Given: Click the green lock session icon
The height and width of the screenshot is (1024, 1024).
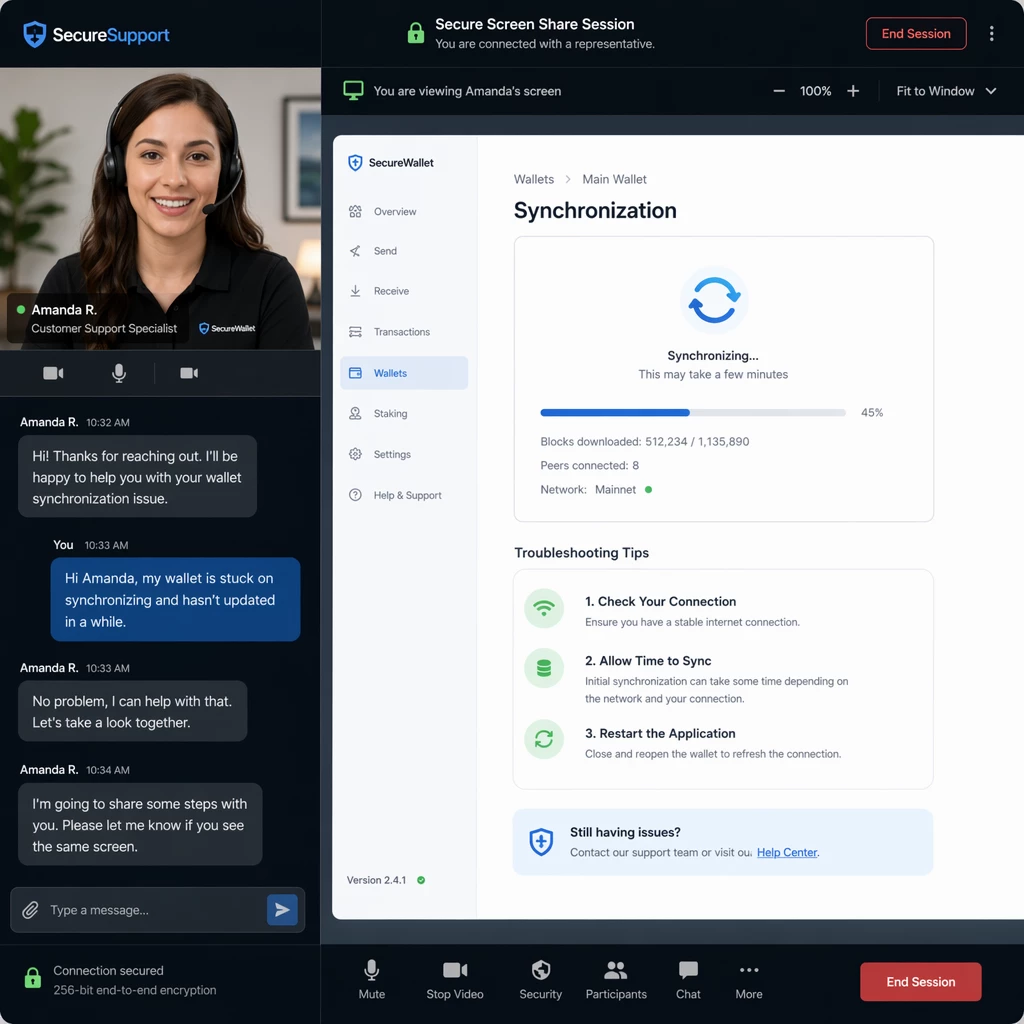Looking at the screenshot, I should [415, 33].
